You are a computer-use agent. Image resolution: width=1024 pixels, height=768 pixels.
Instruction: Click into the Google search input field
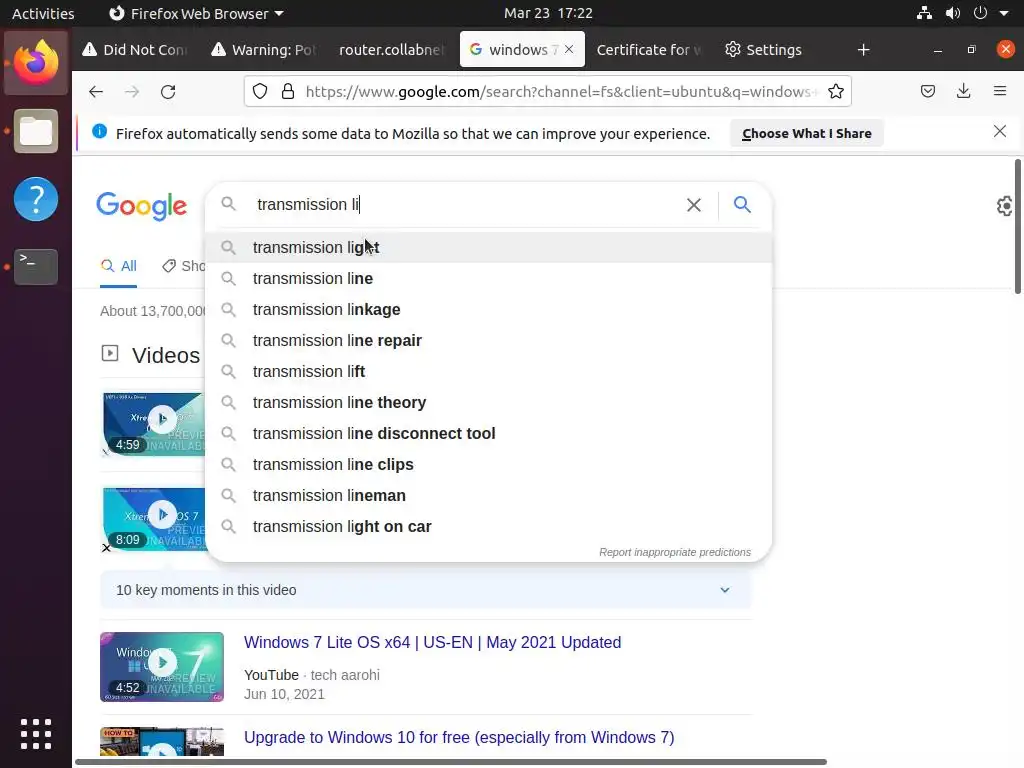coord(464,204)
